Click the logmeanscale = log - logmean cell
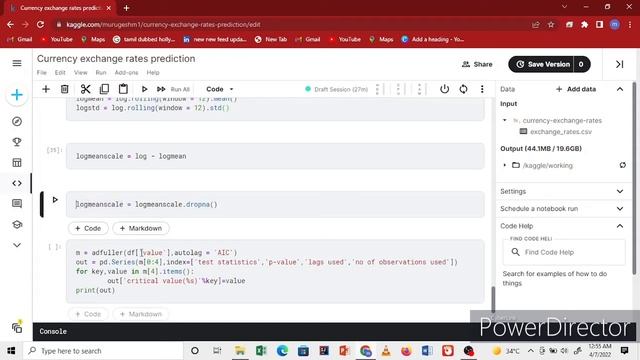The image size is (640, 360). click(x=275, y=156)
